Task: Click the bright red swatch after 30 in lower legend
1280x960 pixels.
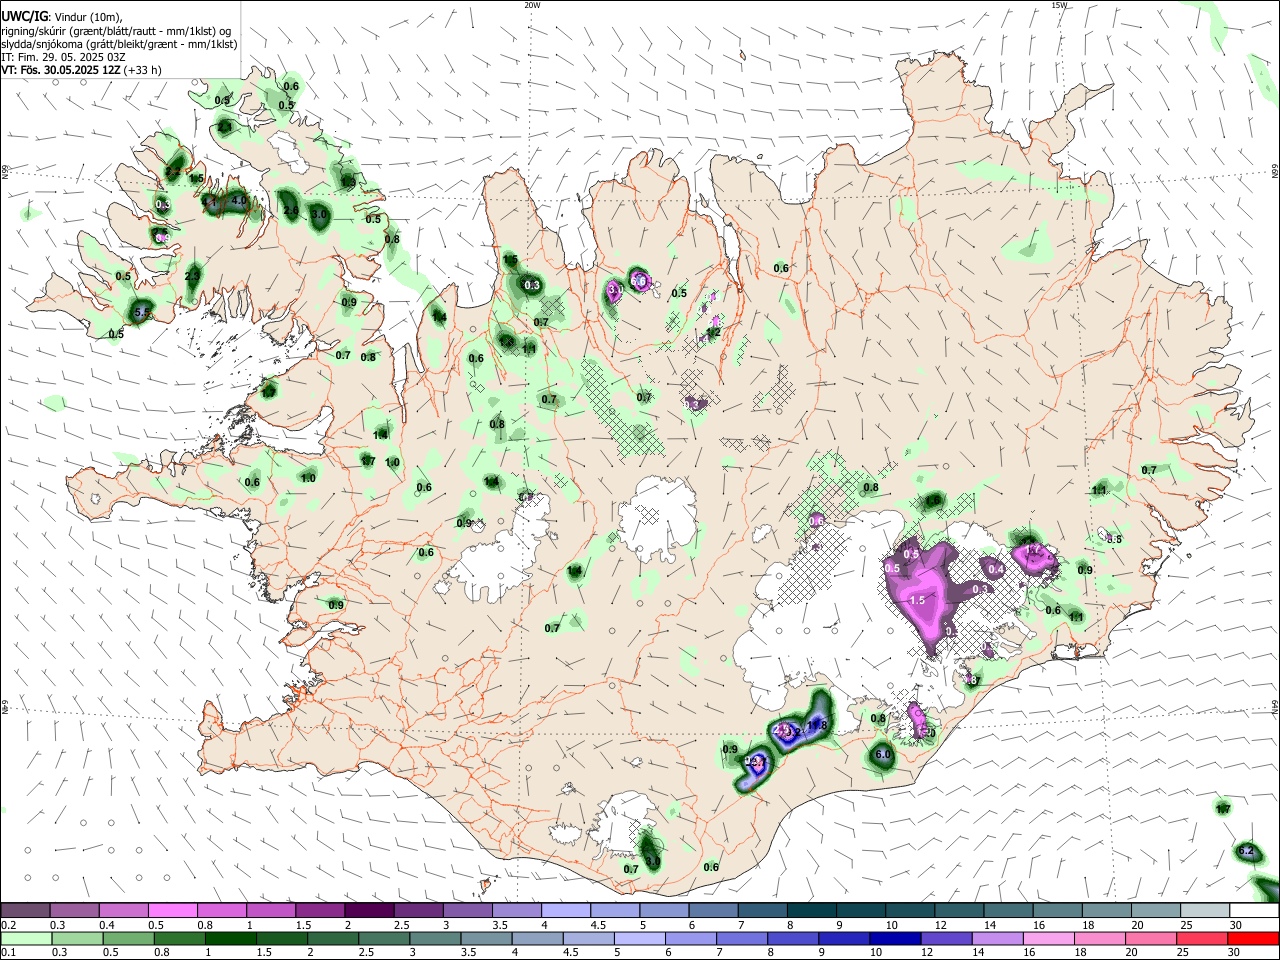Action: pos(1254,939)
